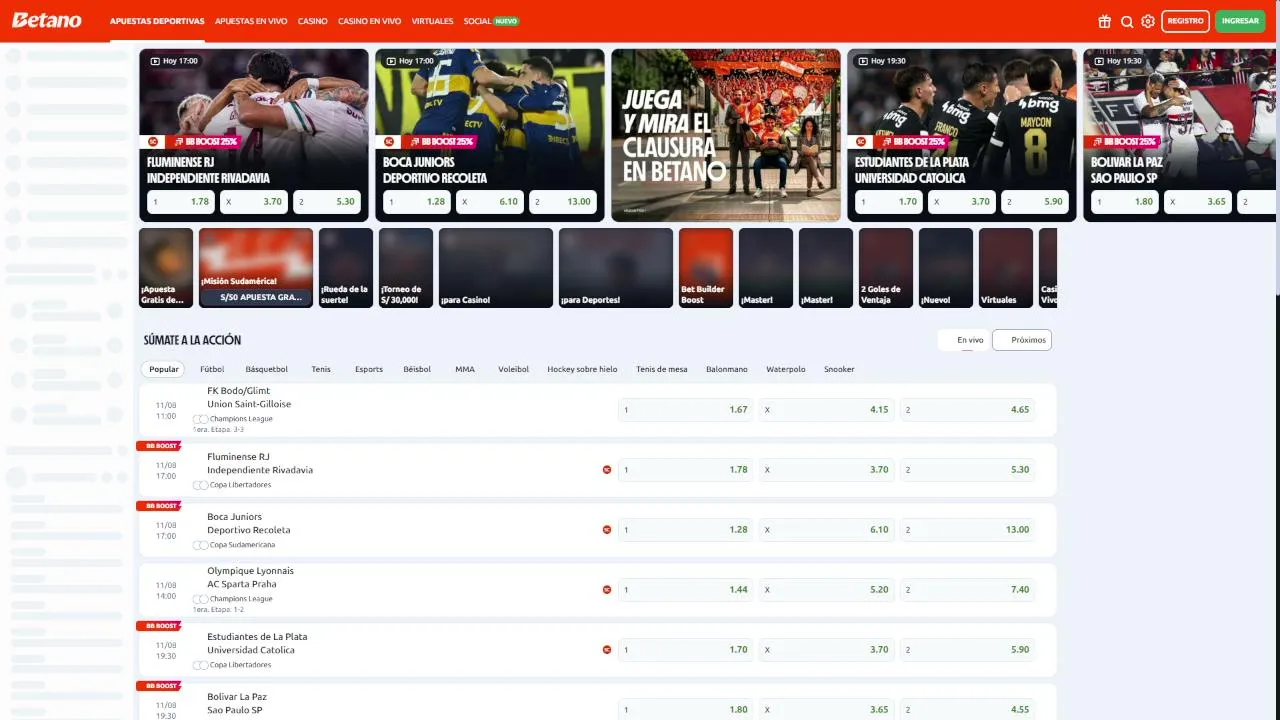This screenshot has height=720, width=1280.
Task: Click the BB Boost flag above Boca Juniors row
Action: pyautogui.click(x=158, y=506)
